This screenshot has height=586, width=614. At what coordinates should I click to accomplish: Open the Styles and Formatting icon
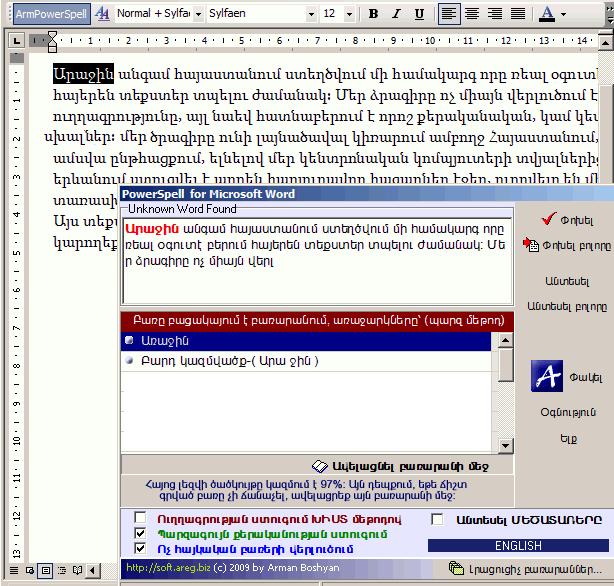[x=103, y=14]
